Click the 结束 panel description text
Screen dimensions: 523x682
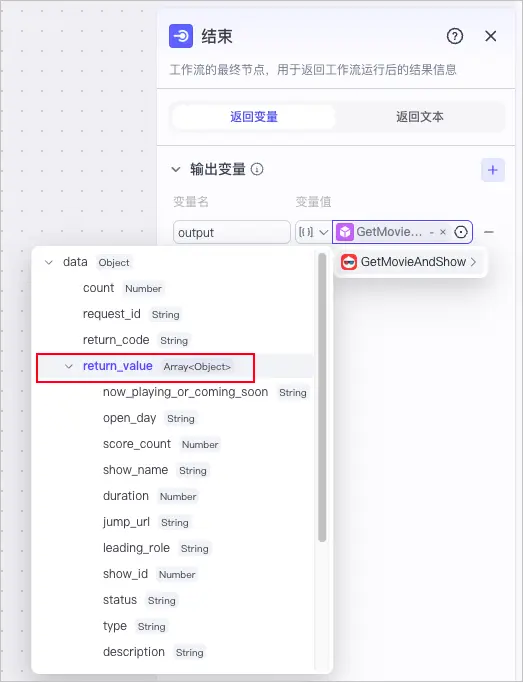point(313,70)
